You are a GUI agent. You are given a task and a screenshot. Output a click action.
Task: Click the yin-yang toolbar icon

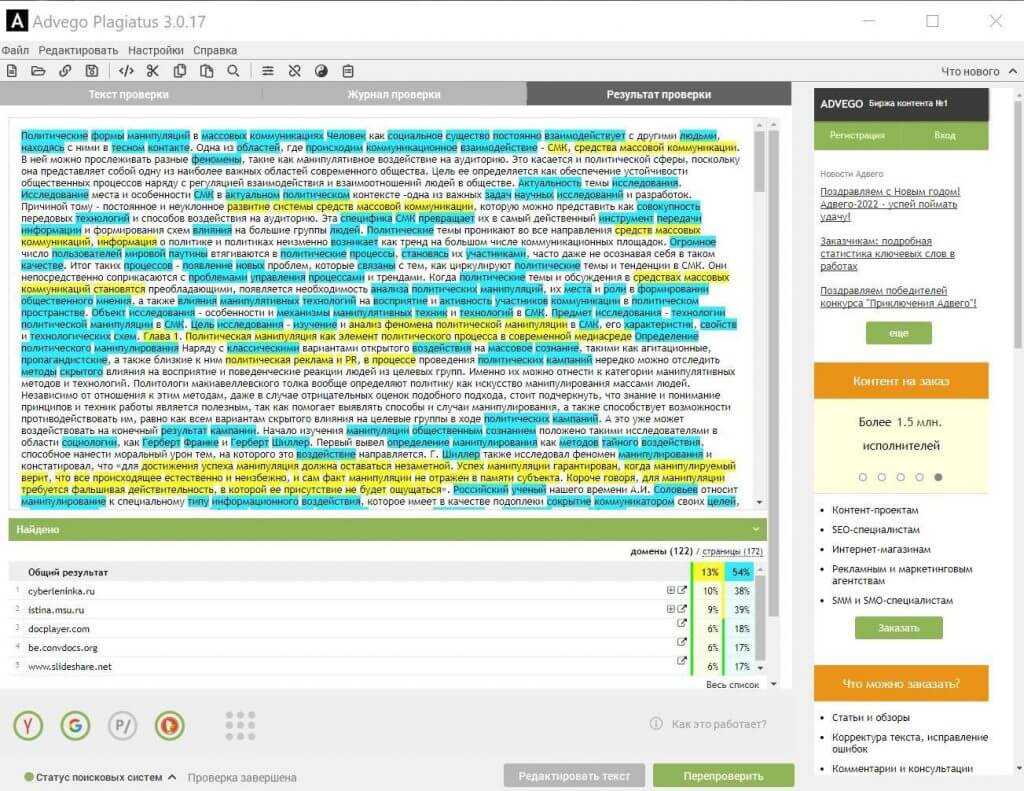[321, 71]
